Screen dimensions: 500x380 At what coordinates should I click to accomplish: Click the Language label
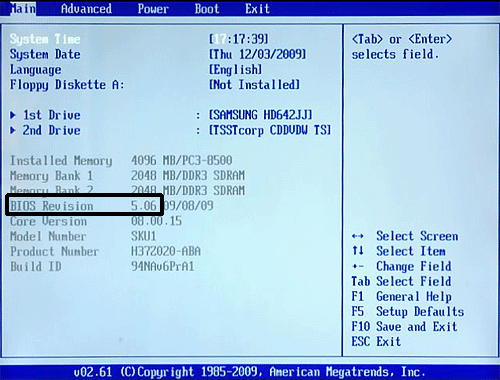point(36,70)
